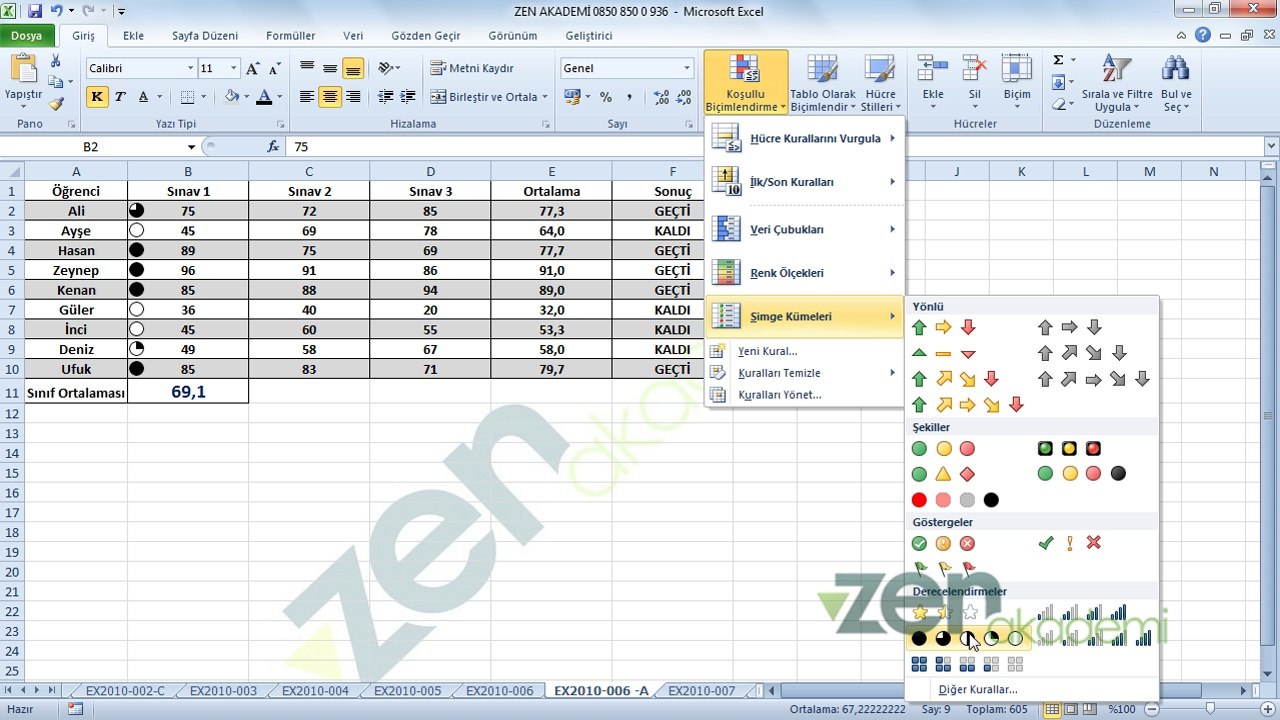Switch to Page Layout view in status bar

pyautogui.click(x=1070, y=709)
